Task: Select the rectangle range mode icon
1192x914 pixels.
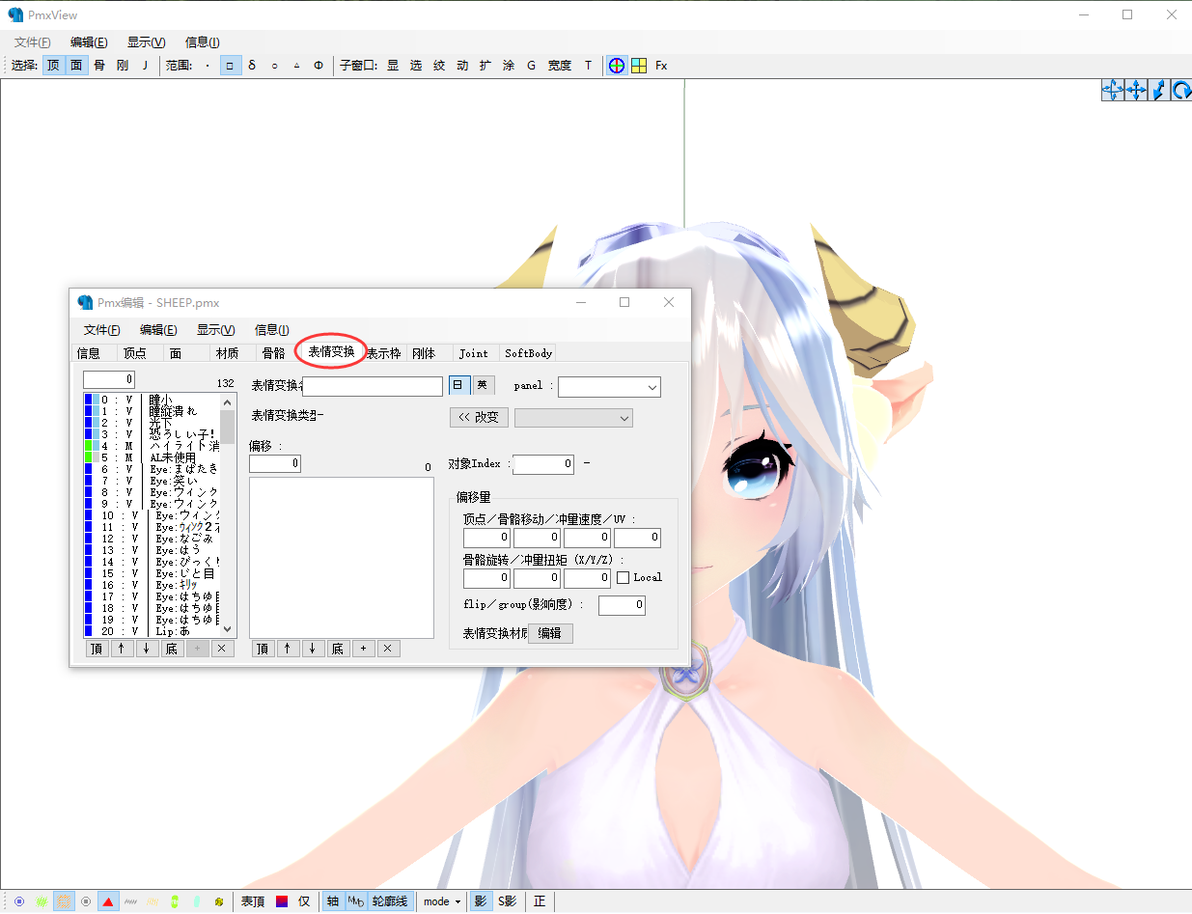Action: pyautogui.click(x=230, y=65)
